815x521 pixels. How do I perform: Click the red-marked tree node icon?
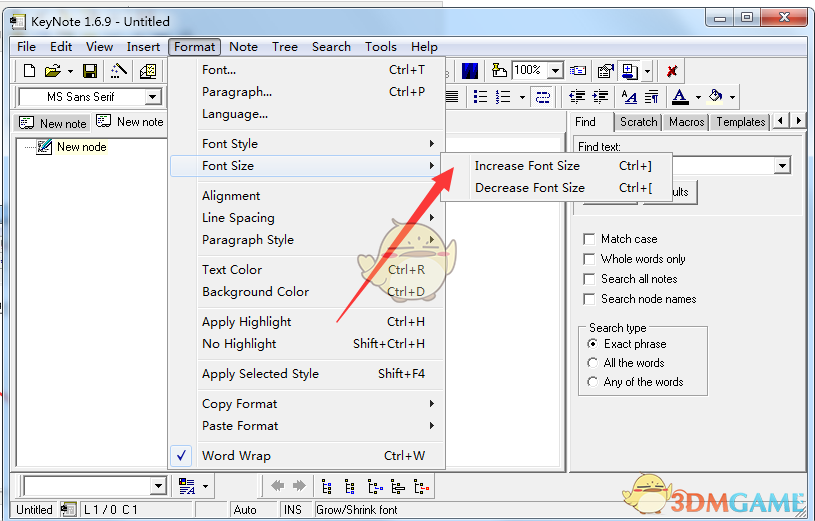[422, 487]
